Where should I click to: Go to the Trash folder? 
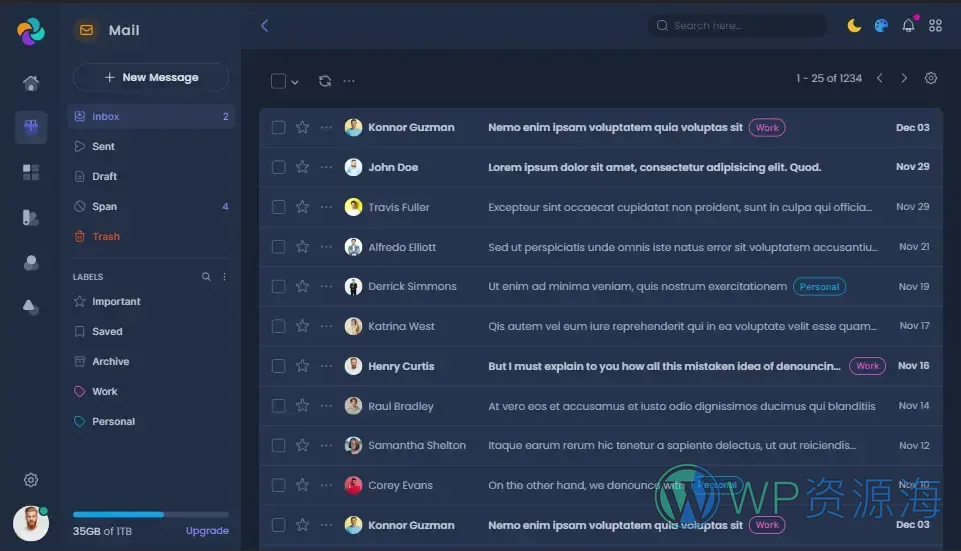coord(105,237)
